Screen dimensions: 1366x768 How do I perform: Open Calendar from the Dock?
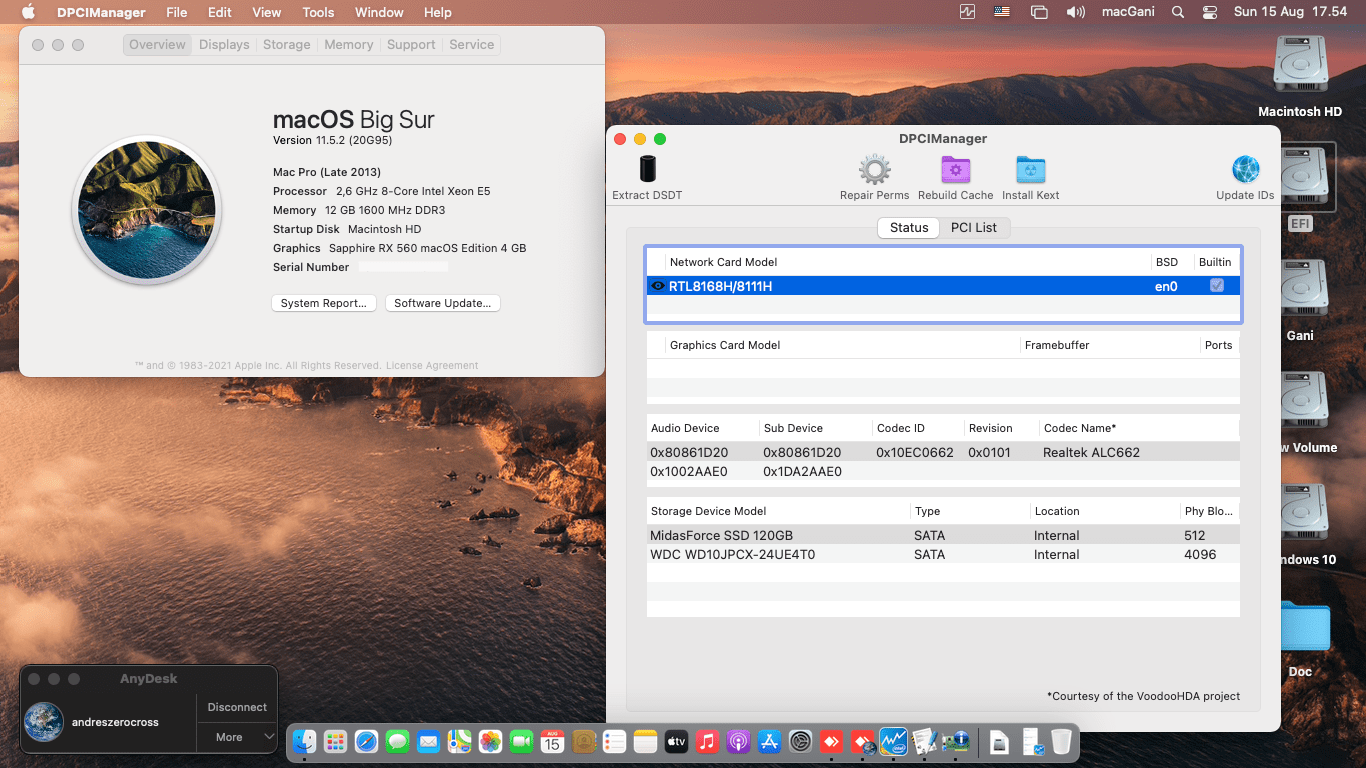click(552, 741)
